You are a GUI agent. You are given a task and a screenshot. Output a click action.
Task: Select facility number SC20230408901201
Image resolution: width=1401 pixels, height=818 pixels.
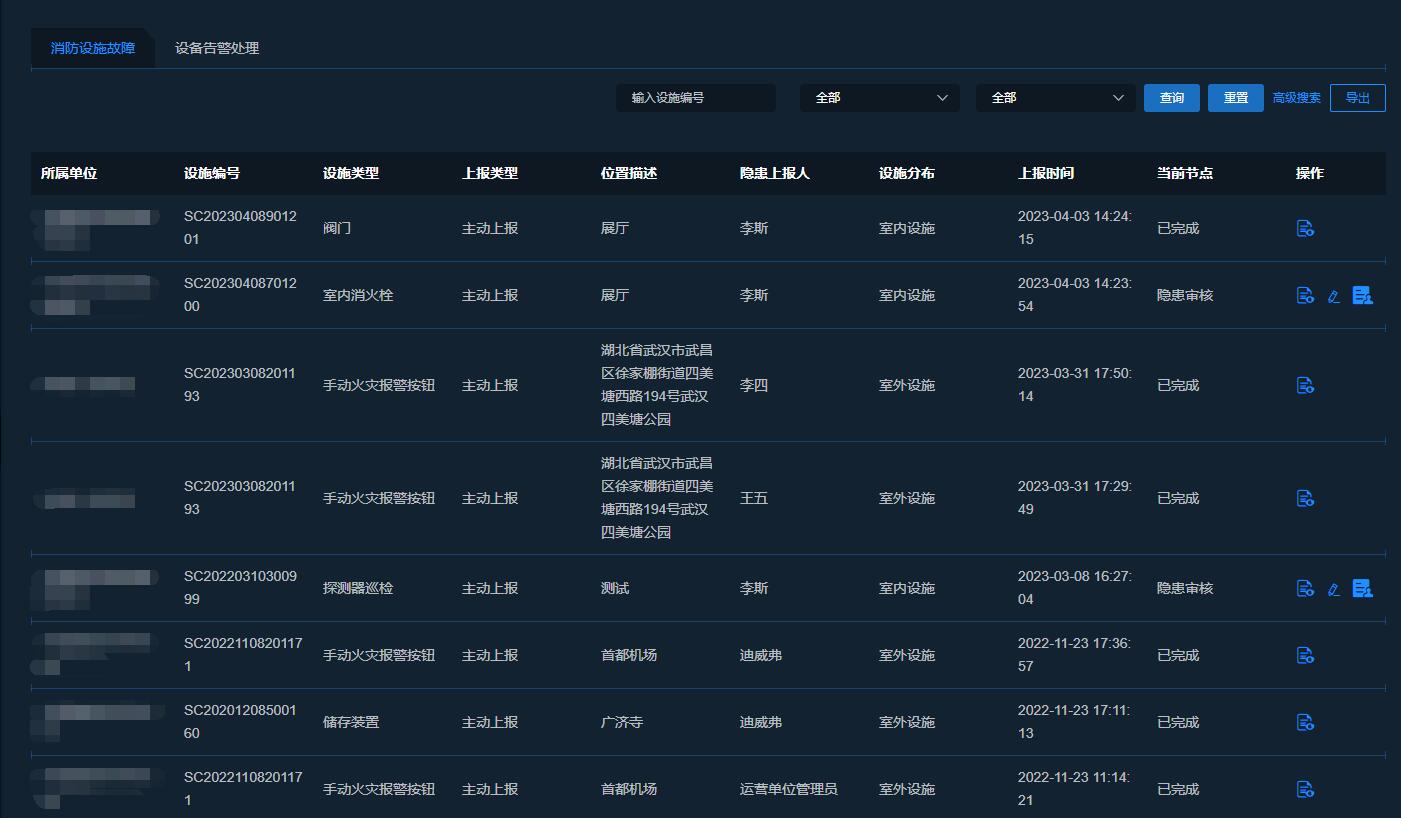coord(240,228)
